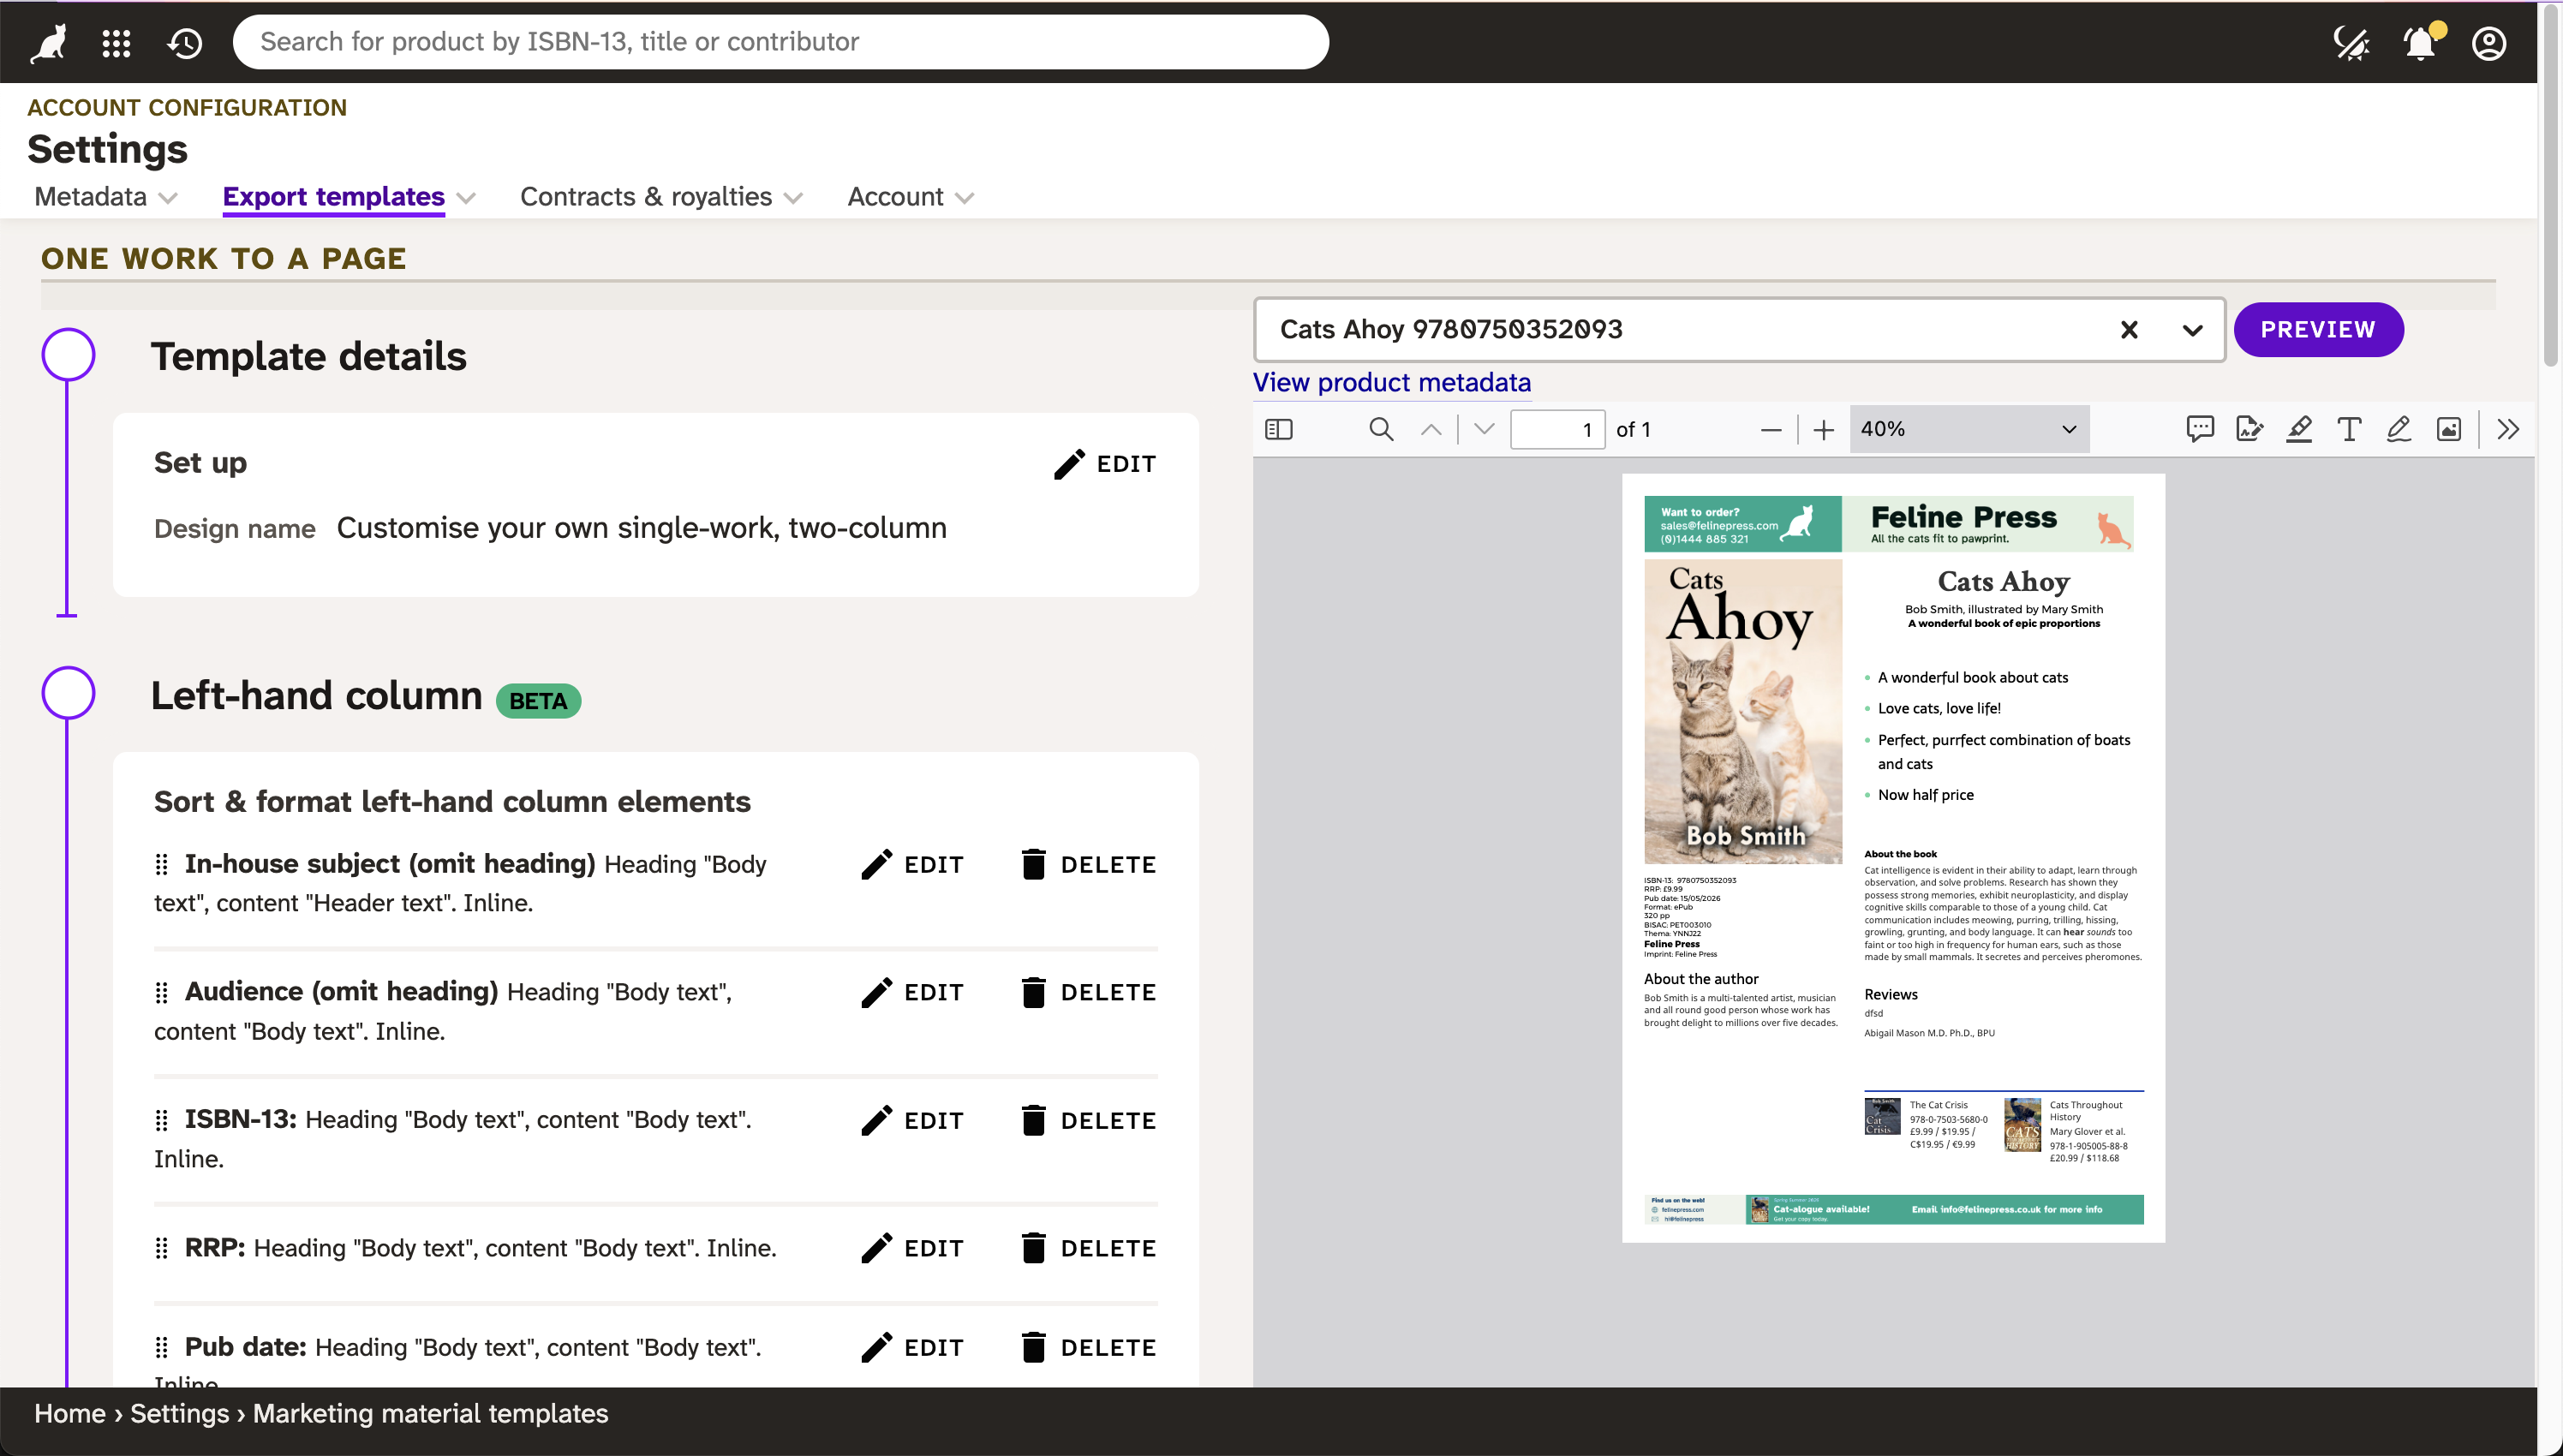Open the apps grid menu icon

116,42
